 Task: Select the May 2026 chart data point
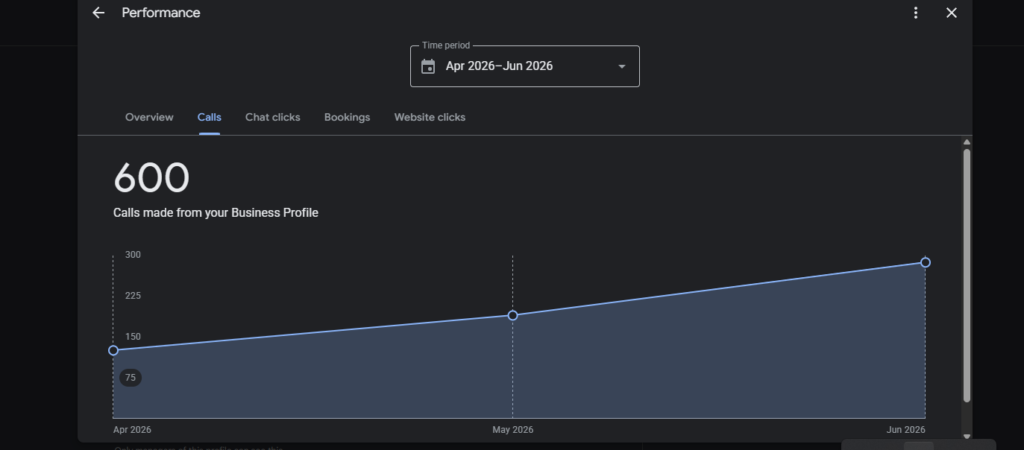click(x=513, y=315)
